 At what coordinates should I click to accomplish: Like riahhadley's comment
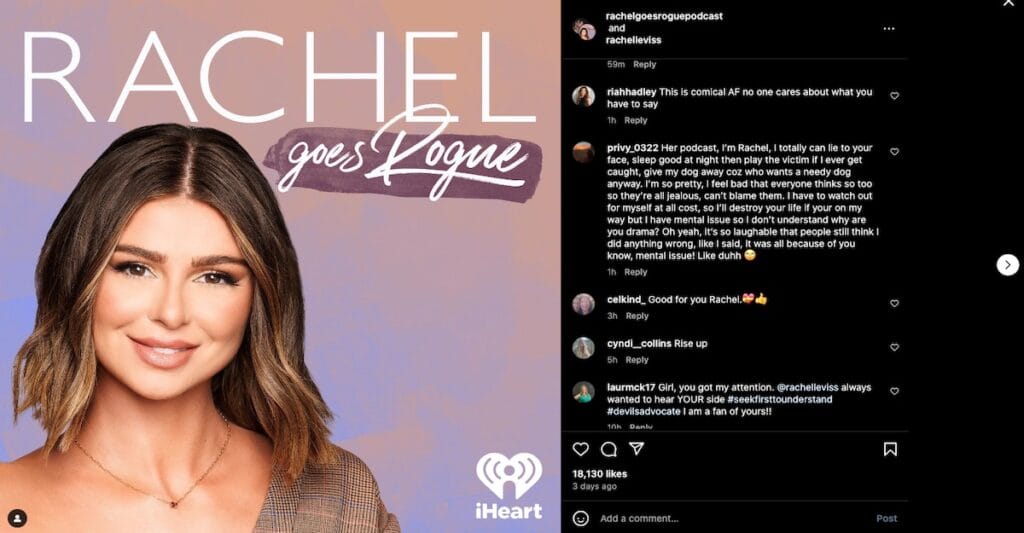895,95
